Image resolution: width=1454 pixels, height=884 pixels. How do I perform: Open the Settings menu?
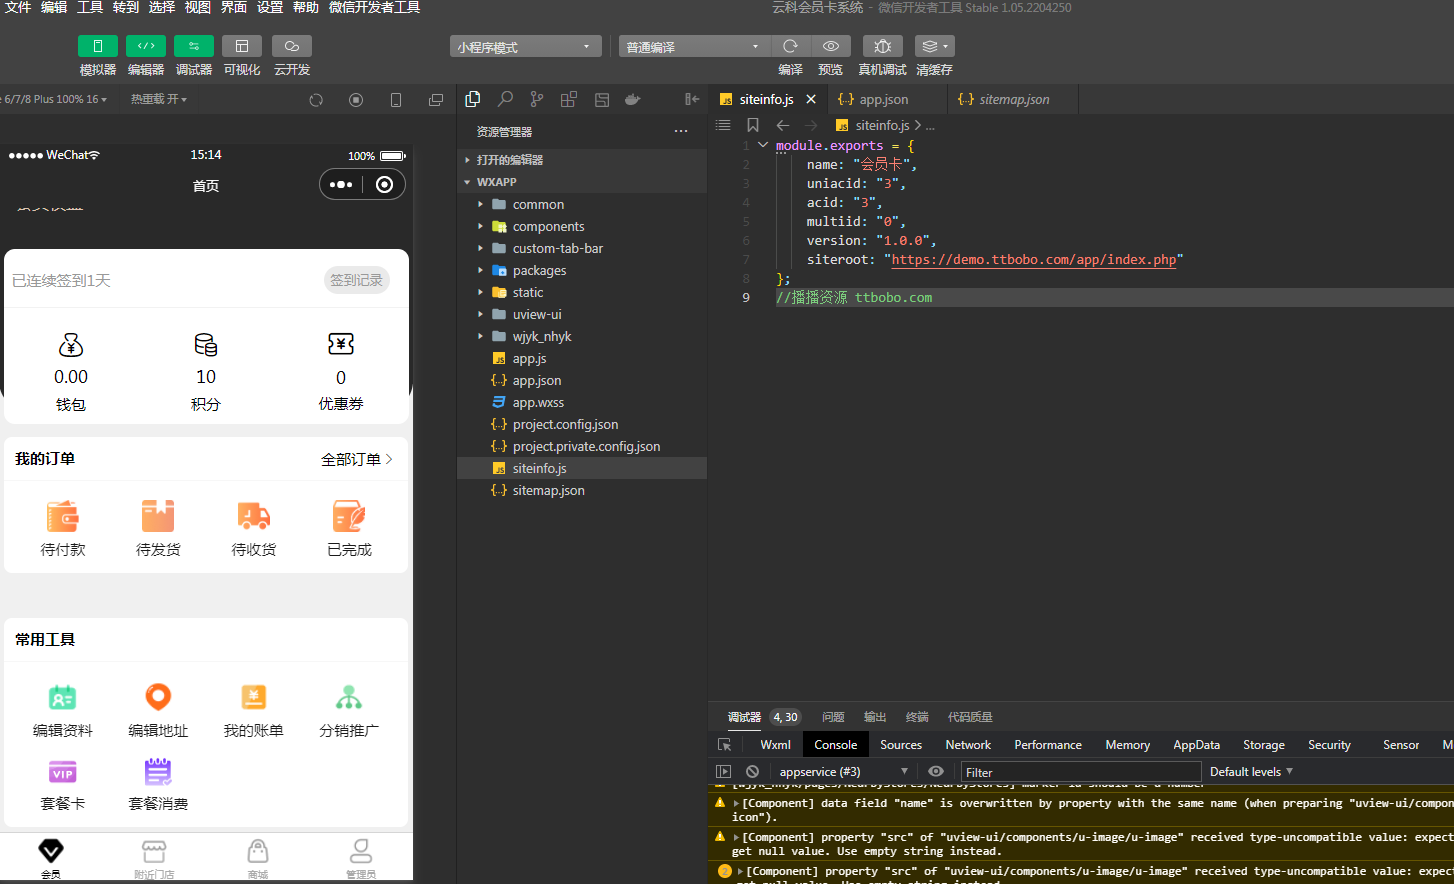(x=270, y=7)
